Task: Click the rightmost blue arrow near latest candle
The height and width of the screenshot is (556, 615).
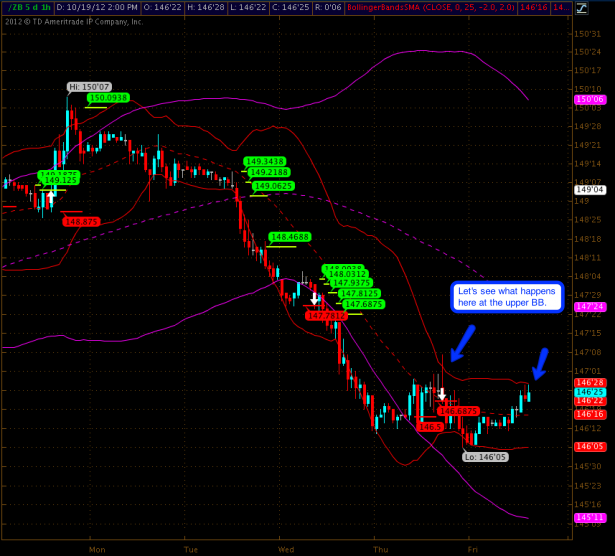Action: (541, 363)
